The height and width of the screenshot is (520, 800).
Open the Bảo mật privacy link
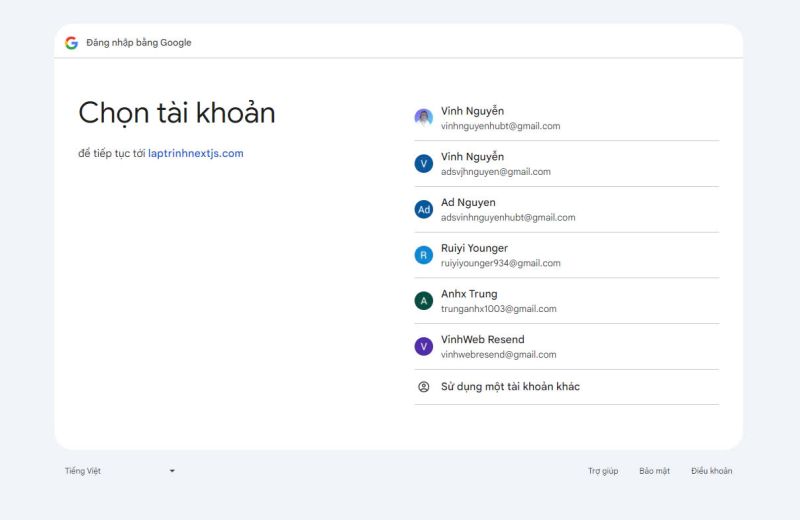654,471
